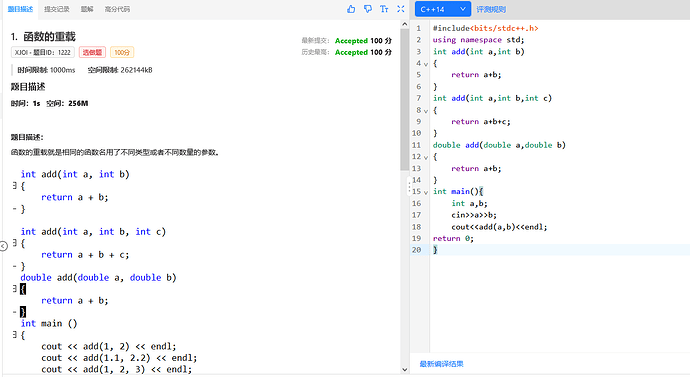This screenshot has width=690, height=377.
Task: Click 'cout << add(1, 2, 3) << endl;' sample line
Action: [117, 369]
